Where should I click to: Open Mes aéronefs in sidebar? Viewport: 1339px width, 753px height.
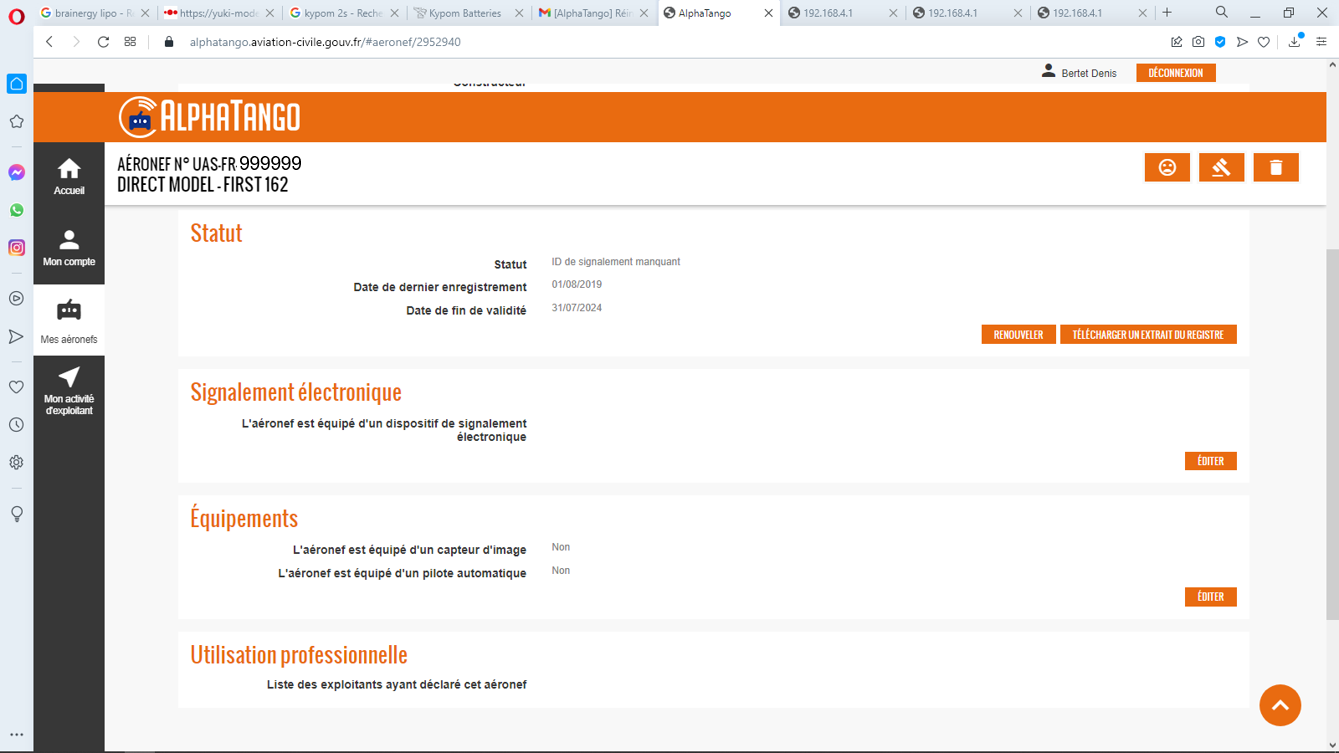[69, 320]
